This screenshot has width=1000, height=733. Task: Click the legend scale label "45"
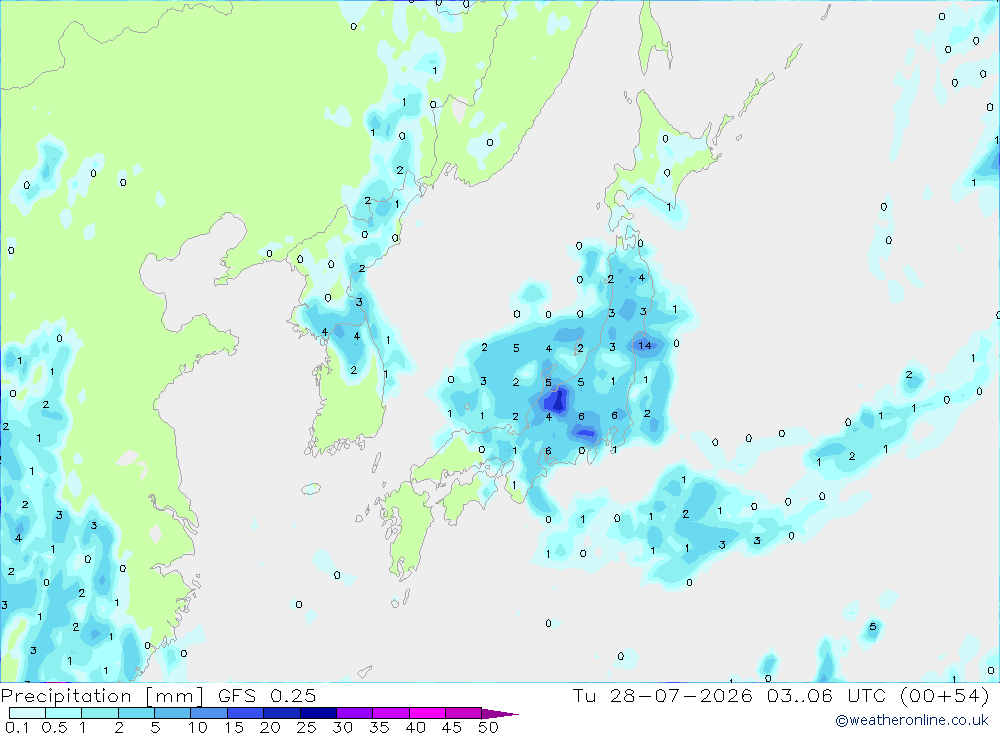[452, 727]
